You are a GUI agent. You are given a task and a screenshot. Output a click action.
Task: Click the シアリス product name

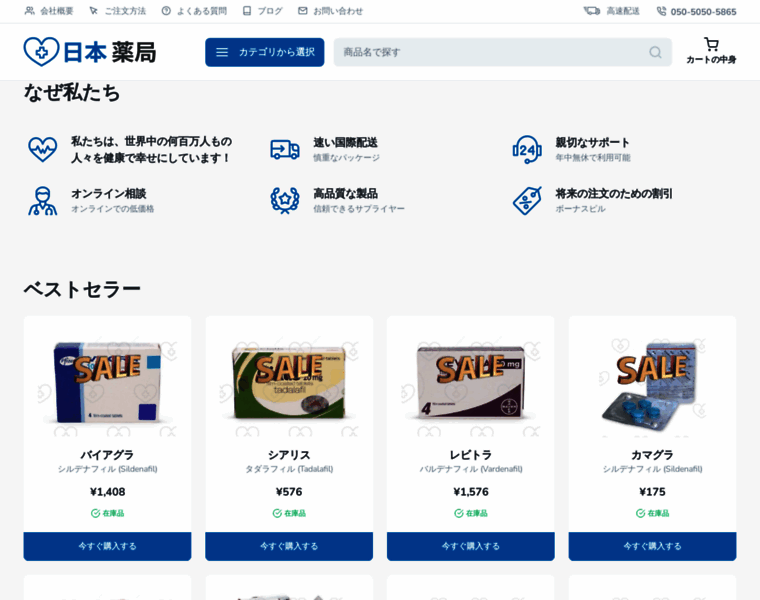[289, 455]
